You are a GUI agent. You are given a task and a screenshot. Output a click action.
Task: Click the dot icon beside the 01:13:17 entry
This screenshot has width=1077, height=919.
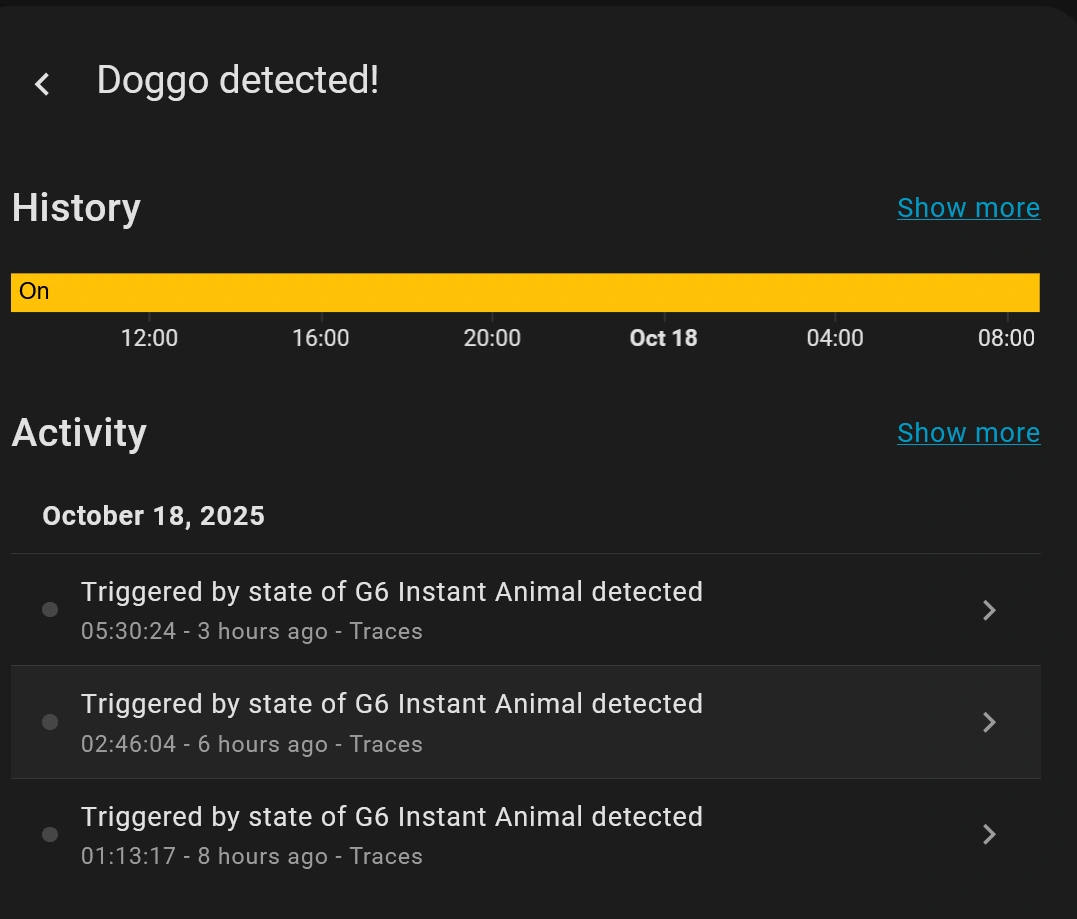pos(50,835)
